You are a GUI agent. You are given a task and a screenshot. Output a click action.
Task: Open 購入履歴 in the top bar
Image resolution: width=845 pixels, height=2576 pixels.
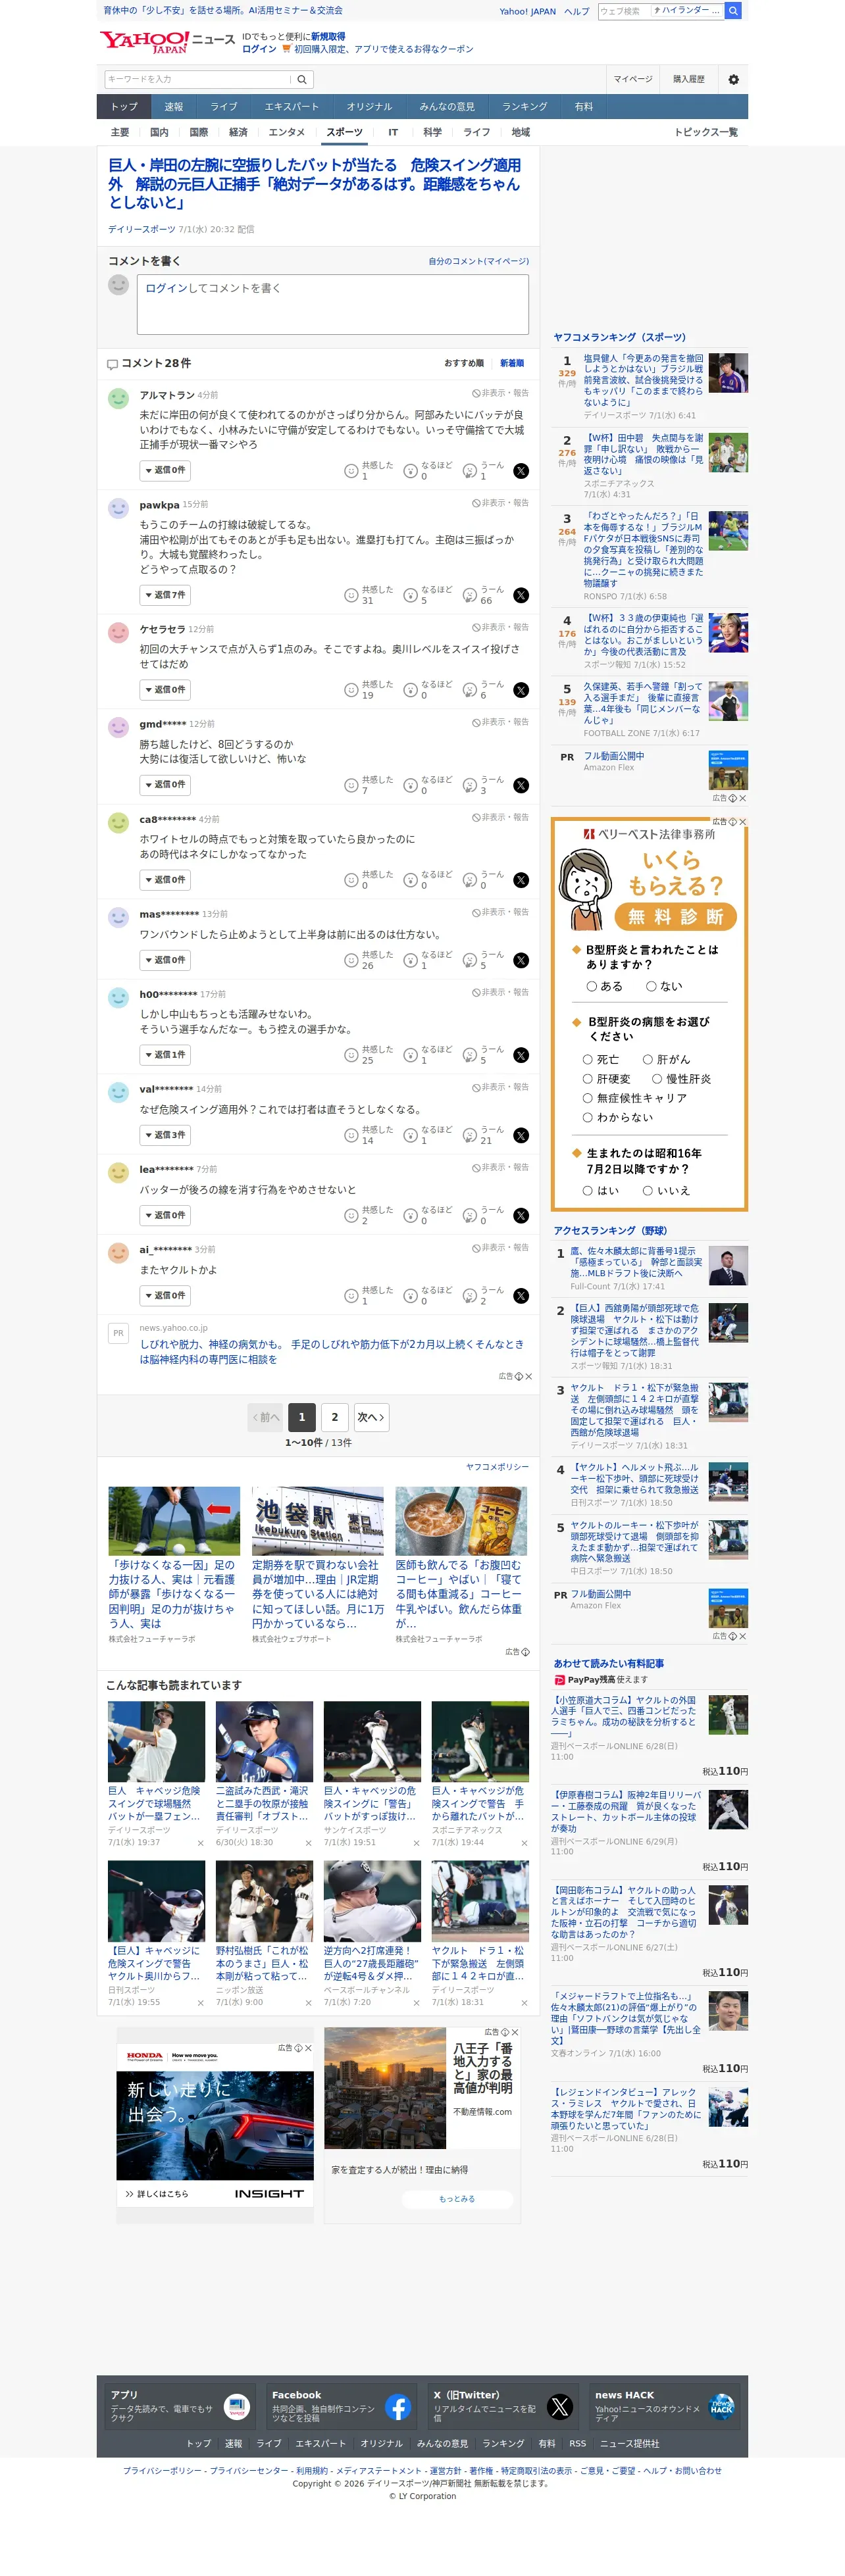click(x=688, y=79)
